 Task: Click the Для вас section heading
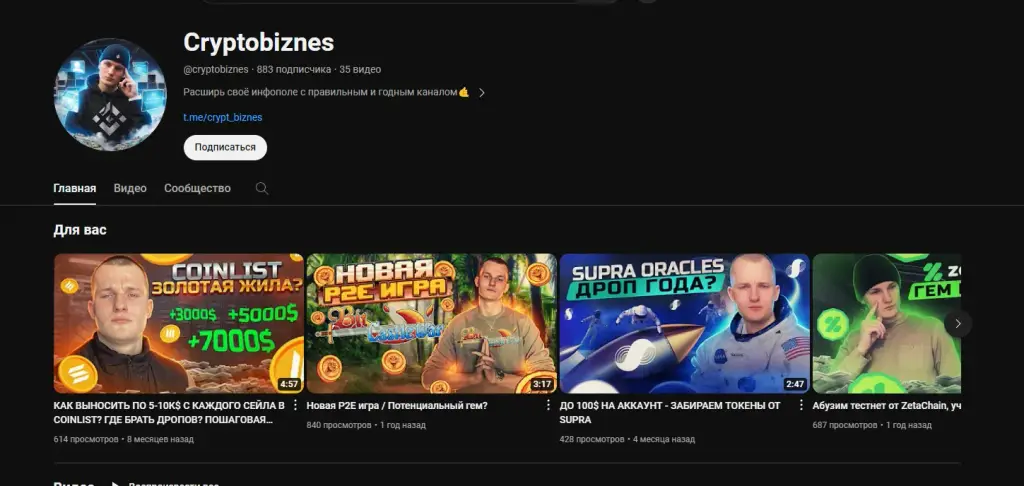coord(80,230)
